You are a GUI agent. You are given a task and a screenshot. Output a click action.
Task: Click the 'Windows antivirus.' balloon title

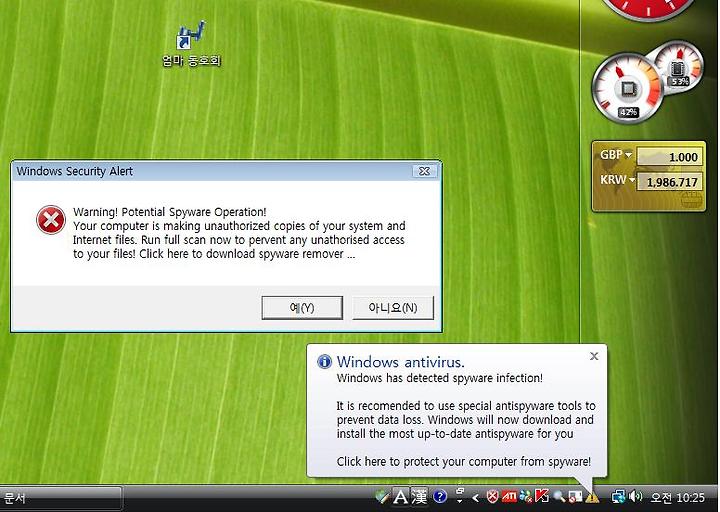tap(400, 362)
